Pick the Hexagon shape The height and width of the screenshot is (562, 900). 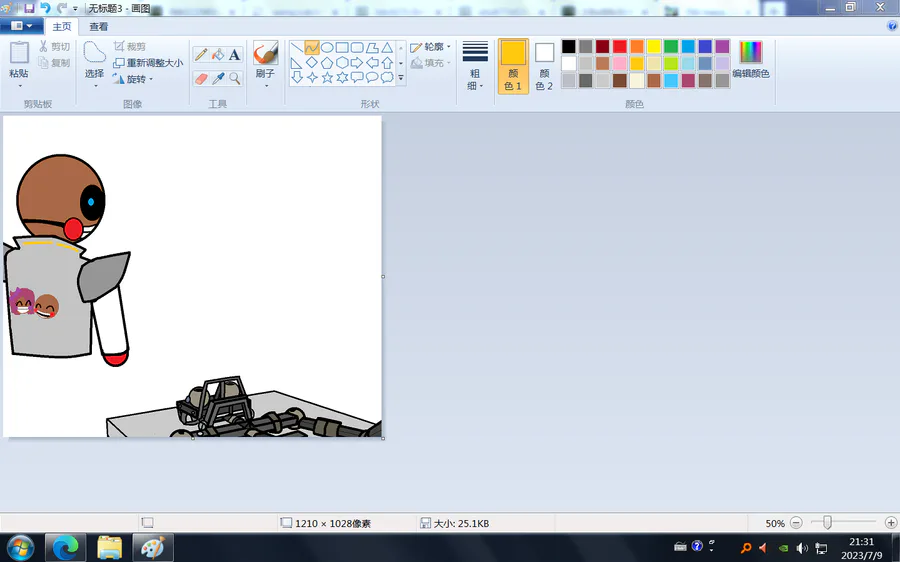342,63
